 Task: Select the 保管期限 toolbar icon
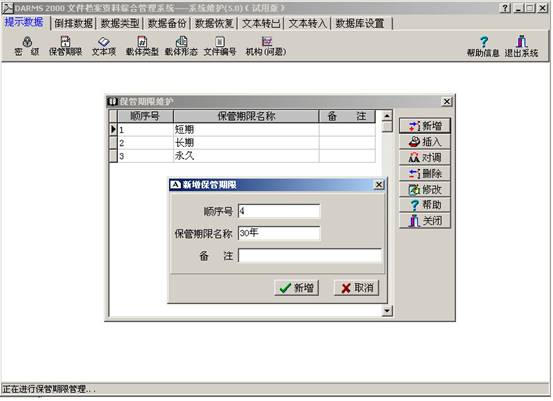tap(65, 46)
